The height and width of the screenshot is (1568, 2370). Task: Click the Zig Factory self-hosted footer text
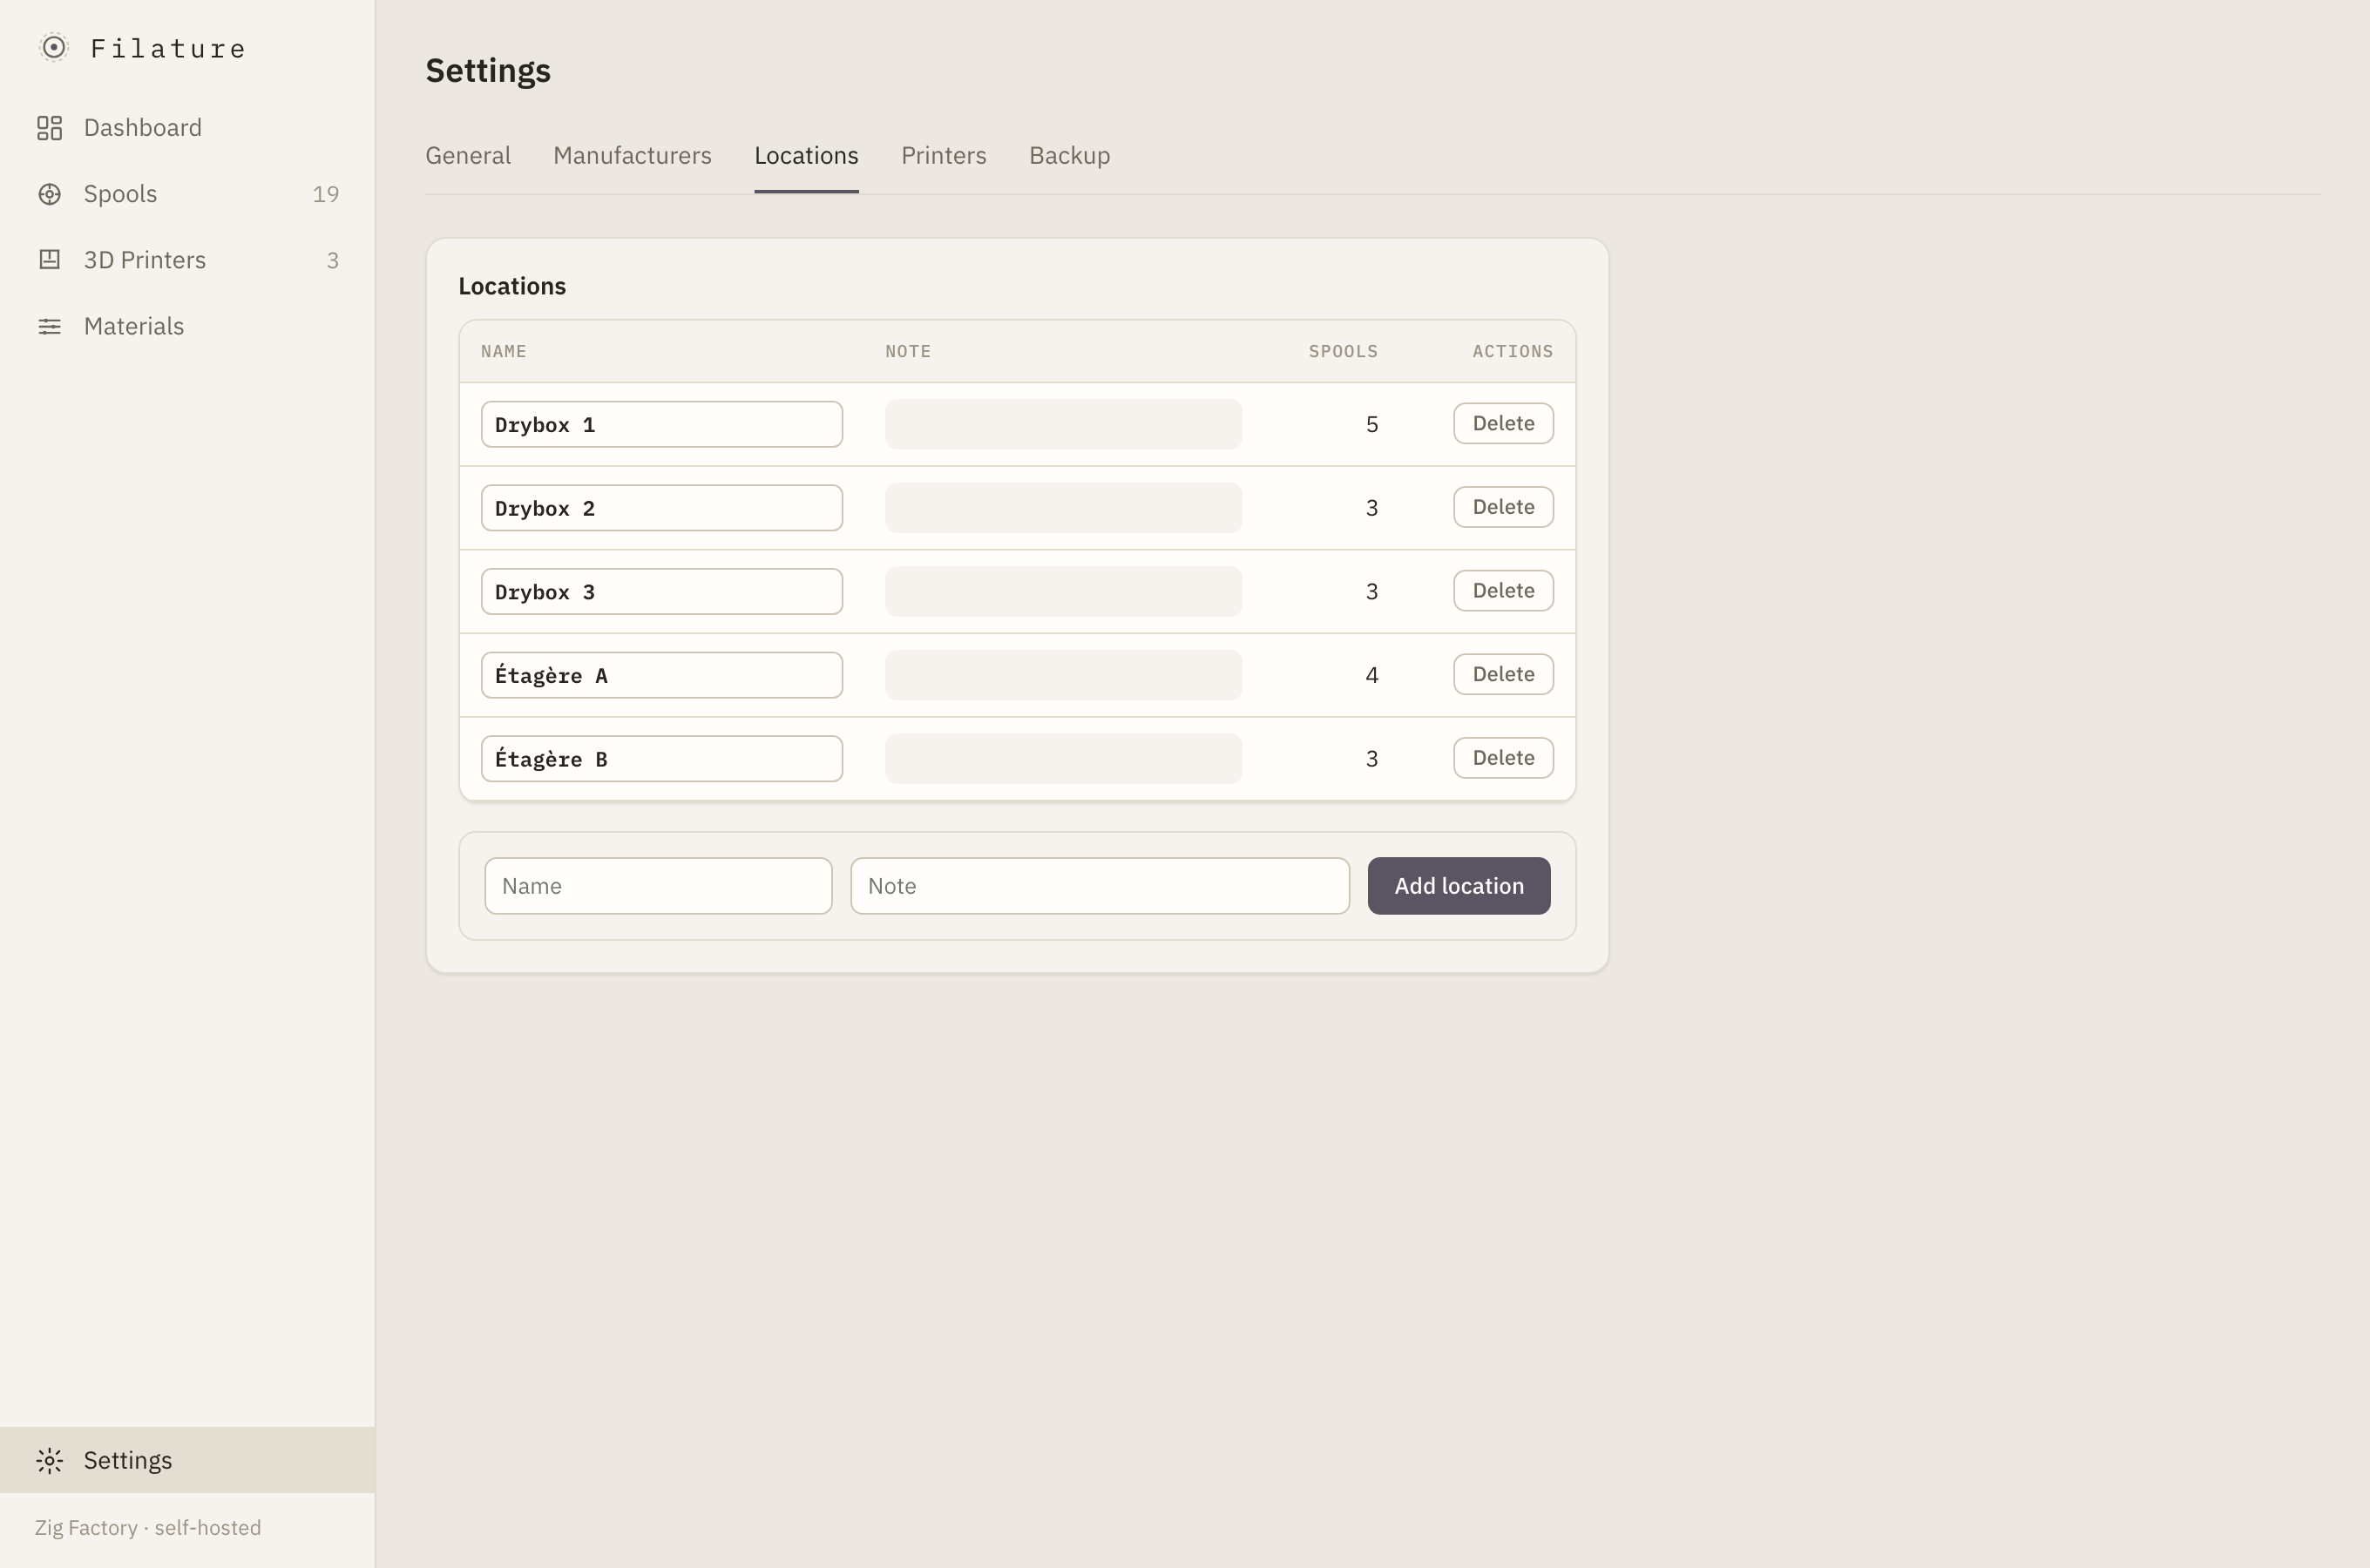pos(148,1528)
